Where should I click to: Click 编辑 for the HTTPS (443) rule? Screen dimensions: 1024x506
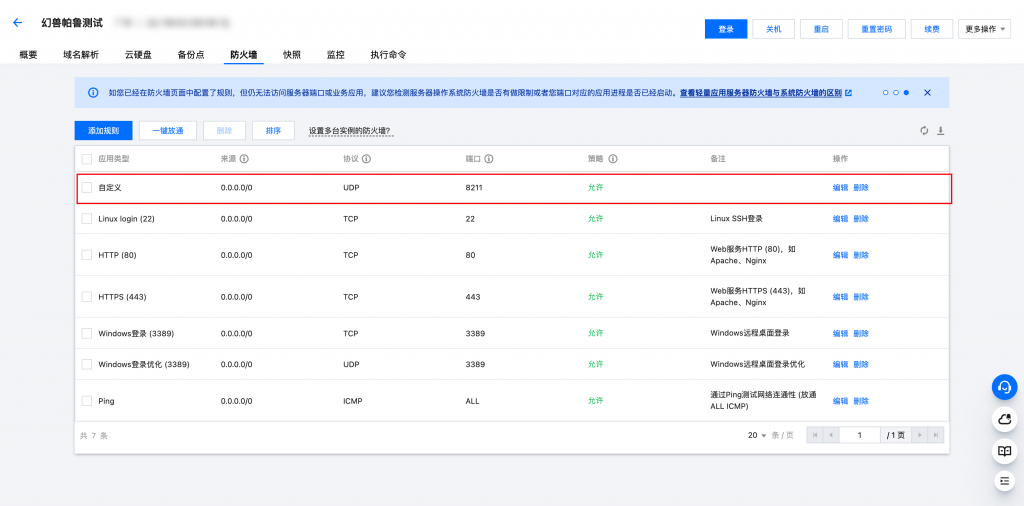[x=840, y=297]
